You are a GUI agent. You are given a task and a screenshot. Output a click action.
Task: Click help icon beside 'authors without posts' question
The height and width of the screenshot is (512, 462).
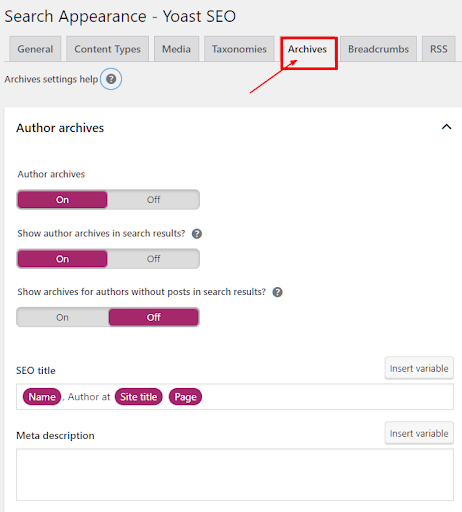(277, 292)
